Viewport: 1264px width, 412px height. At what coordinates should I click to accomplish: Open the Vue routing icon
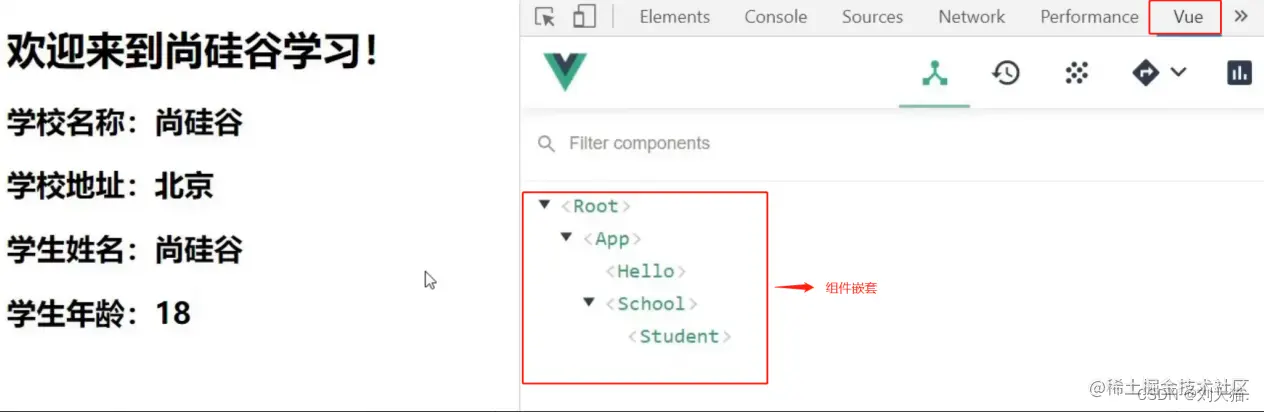pyautogui.click(x=1146, y=73)
